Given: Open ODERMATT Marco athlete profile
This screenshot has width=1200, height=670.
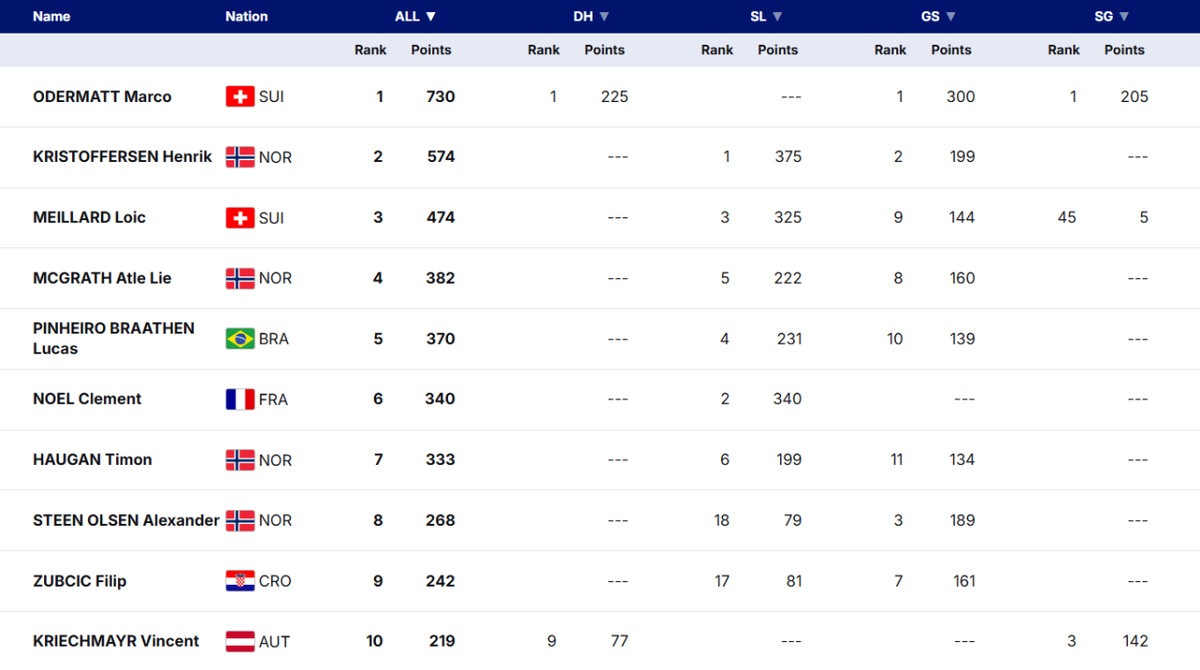Looking at the screenshot, I should (102, 97).
